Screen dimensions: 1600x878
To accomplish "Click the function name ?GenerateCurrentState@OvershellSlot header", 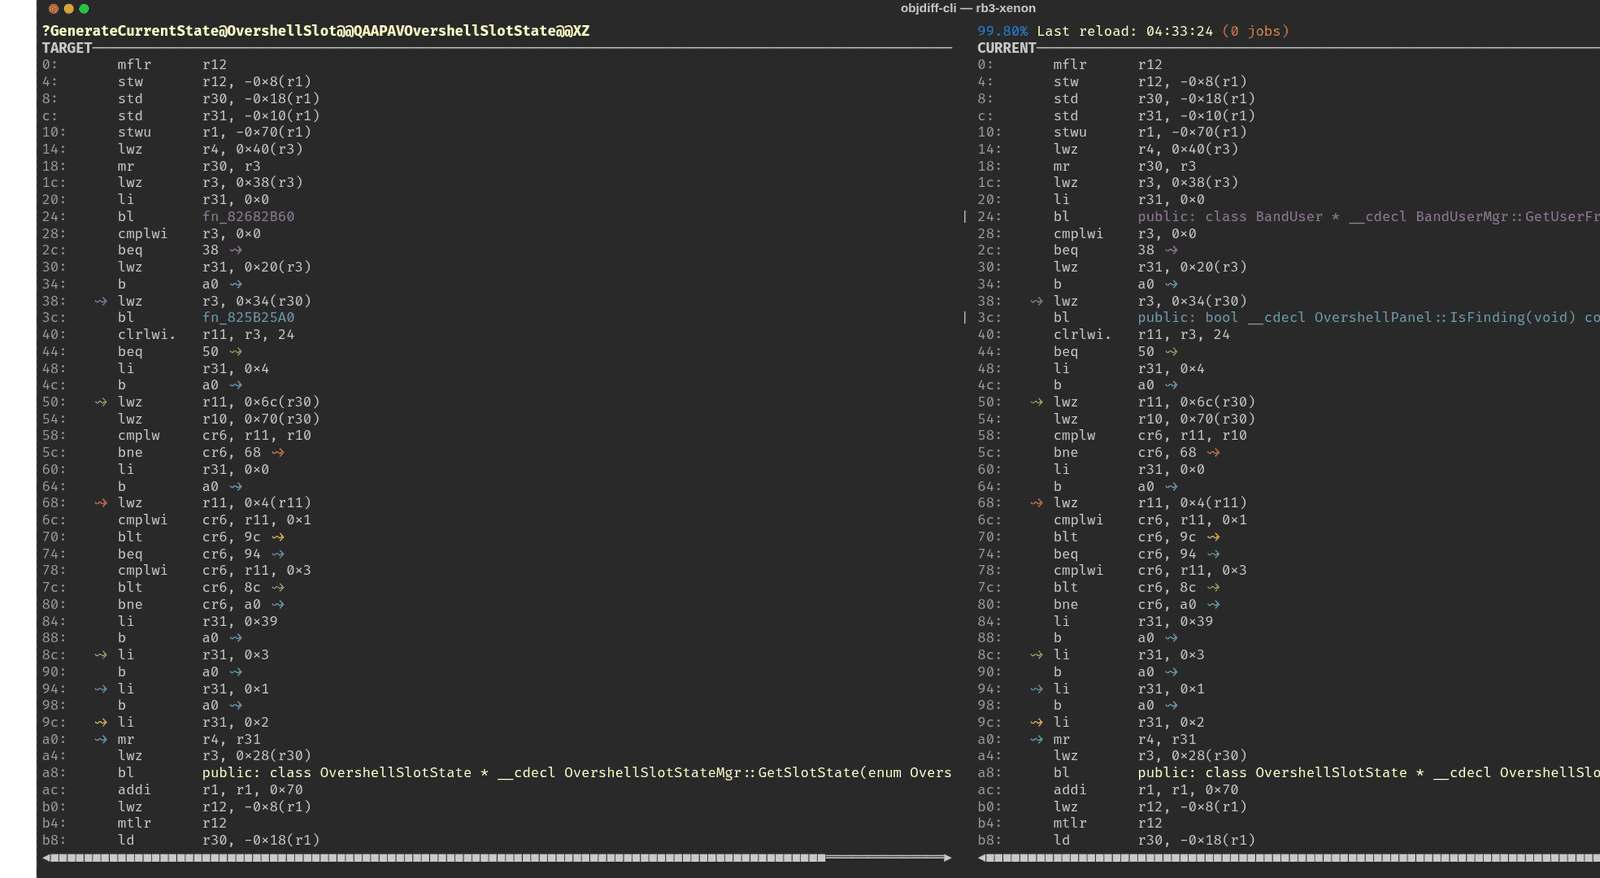I will (315, 31).
